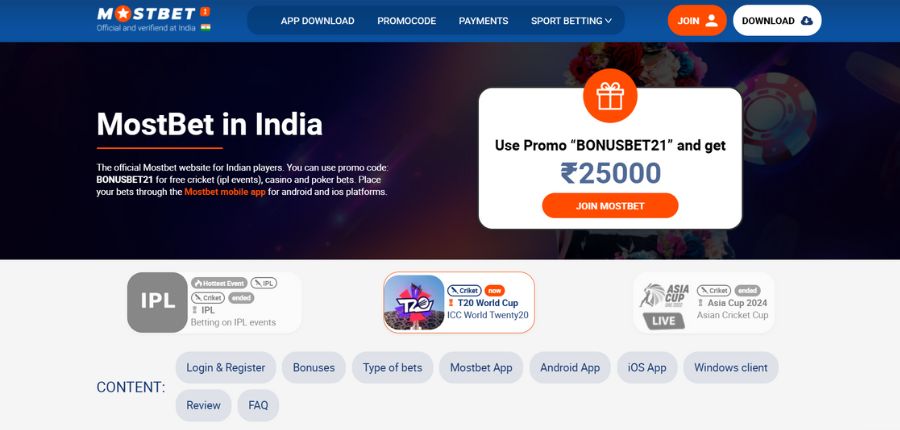This screenshot has width=900, height=430.
Task: Select the Bonuses content chip
Action: [313, 367]
